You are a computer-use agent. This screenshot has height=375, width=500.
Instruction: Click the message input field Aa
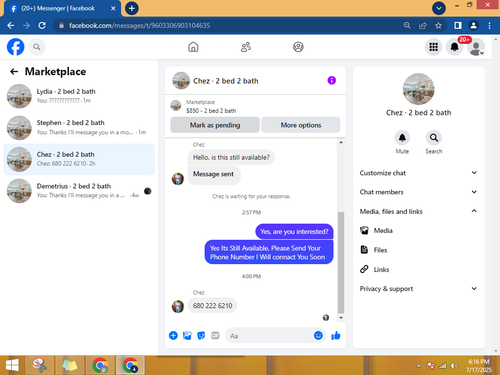[269, 336]
